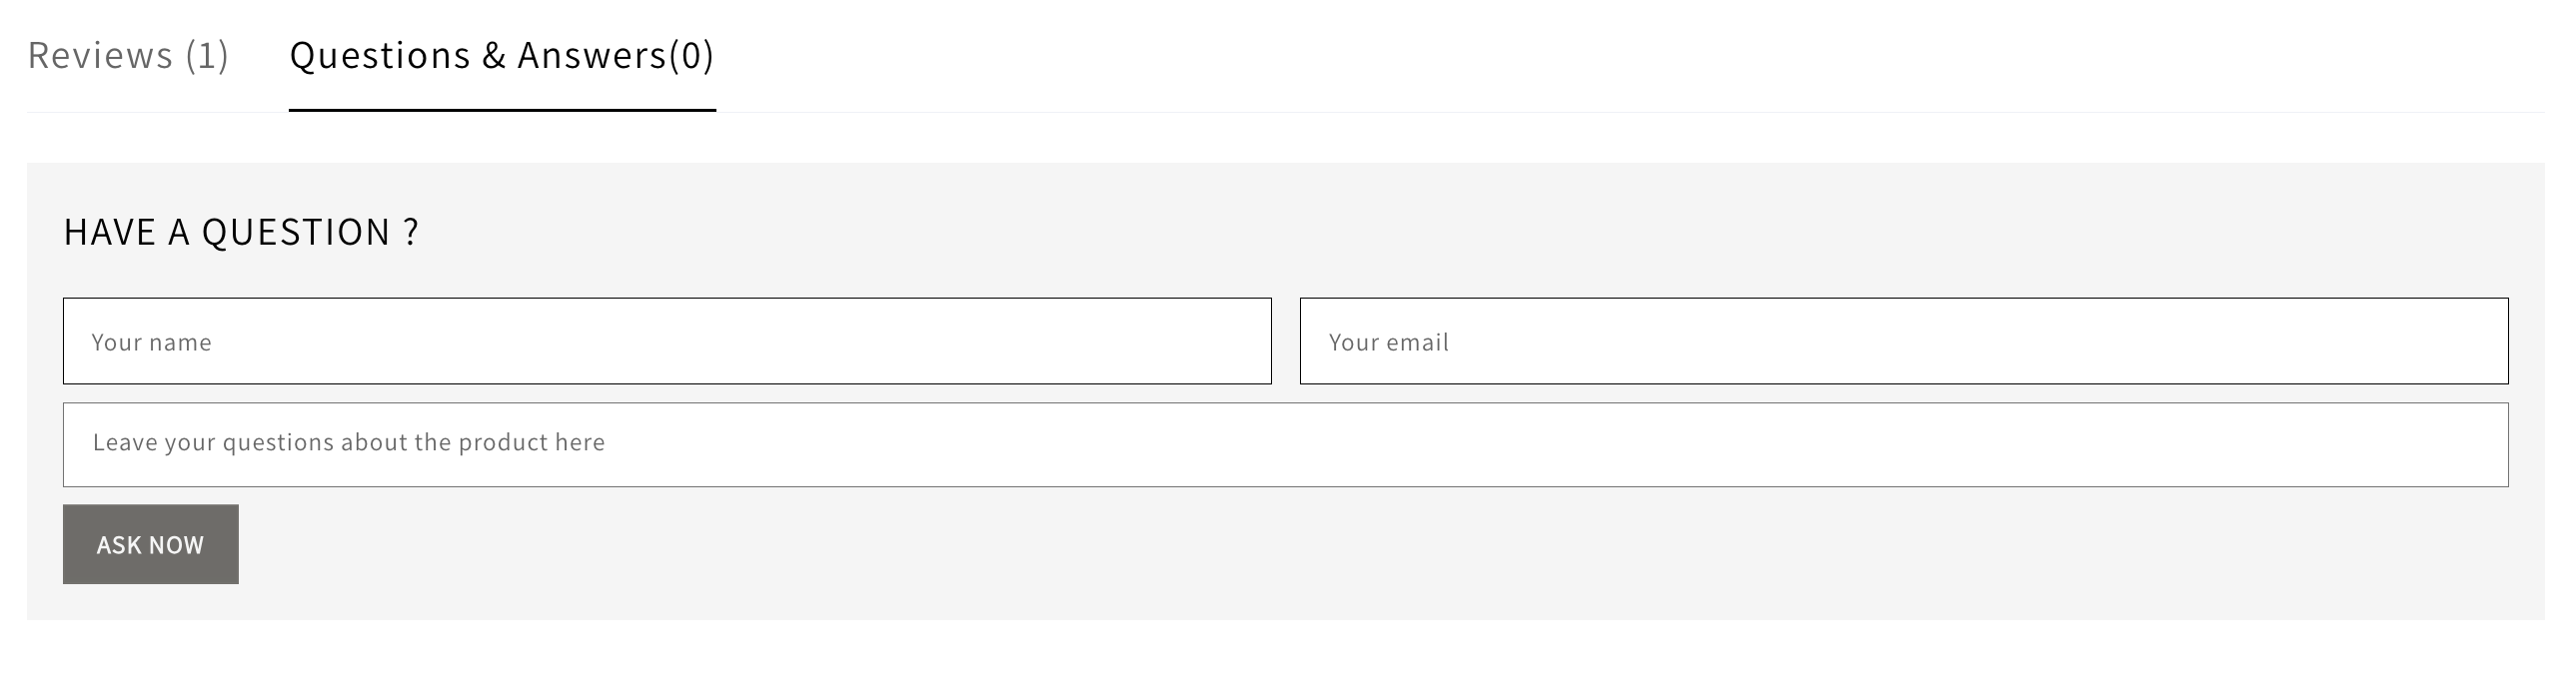The width and height of the screenshot is (2576, 693).
Task: Click the word QUESTION in the form heading
Action: pyautogui.click(x=296, y=232)
